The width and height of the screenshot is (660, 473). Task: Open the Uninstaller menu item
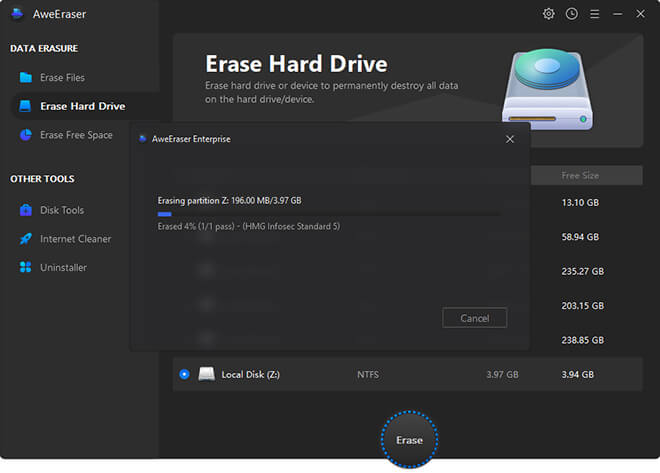[x=63, y=268]
